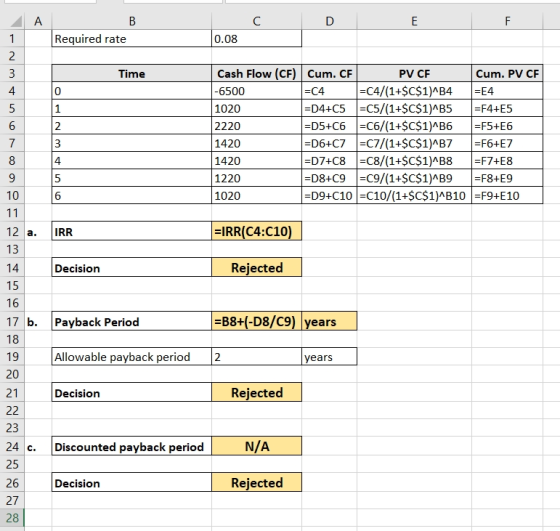Click the highlighted 'years' cell in row 17
Screen dimensions: 560x531
pos(329,321)
